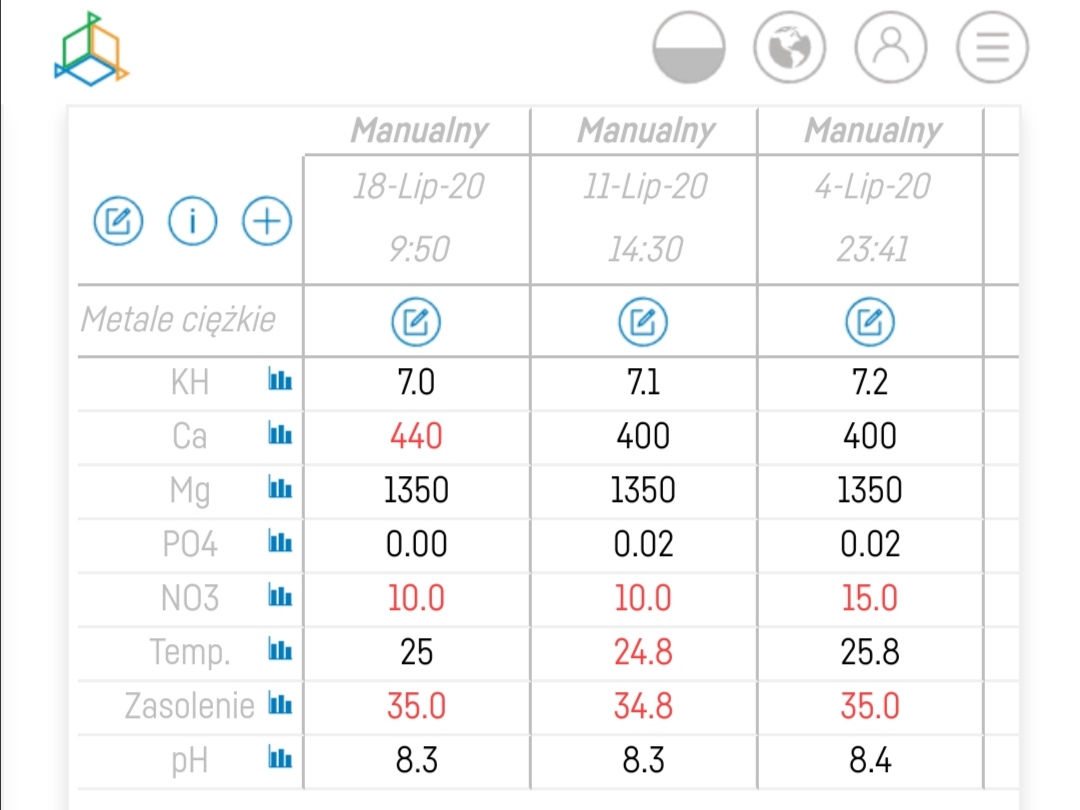Open the PO4 chart icon

tap(280, 543)
